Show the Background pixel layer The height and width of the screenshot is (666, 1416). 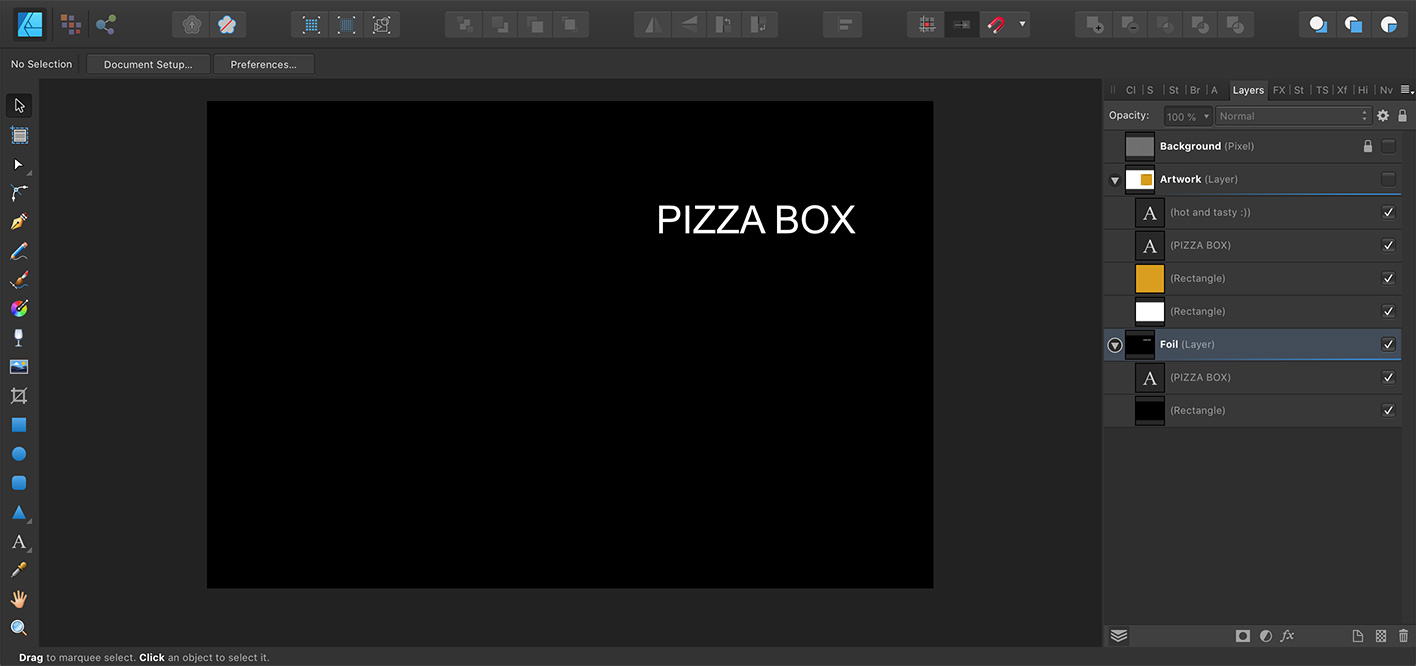(x=1388, y=146)
